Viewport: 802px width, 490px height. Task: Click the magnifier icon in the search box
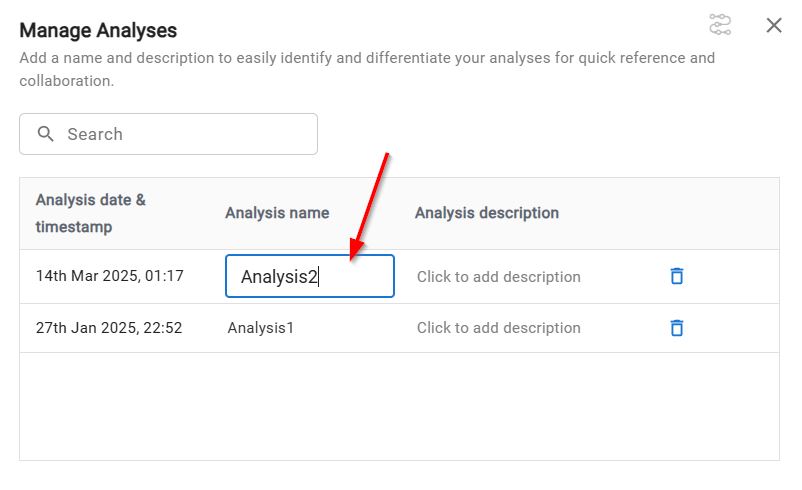click(45, 134)
